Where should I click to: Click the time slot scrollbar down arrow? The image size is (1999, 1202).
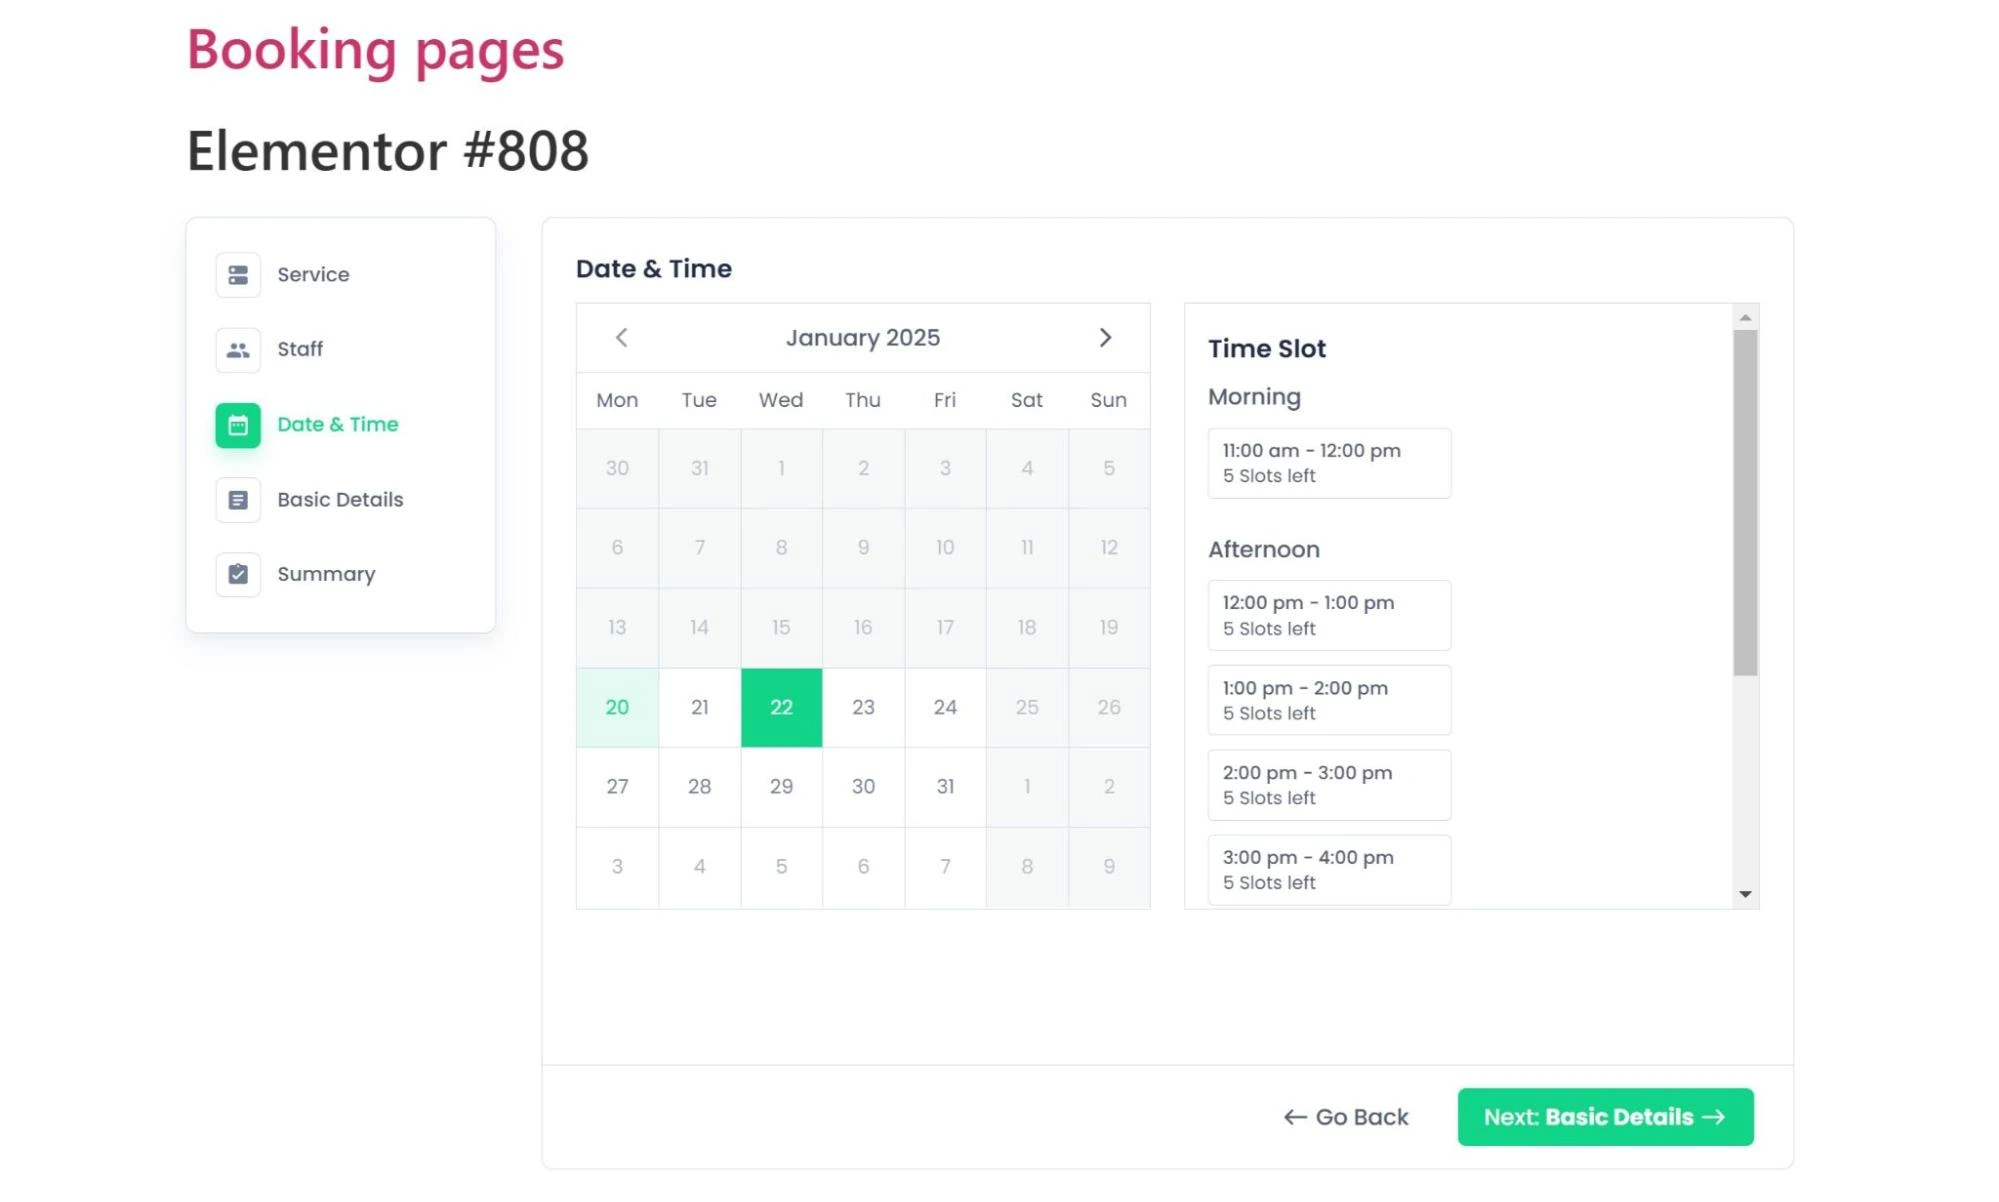tap(1745, 894)
